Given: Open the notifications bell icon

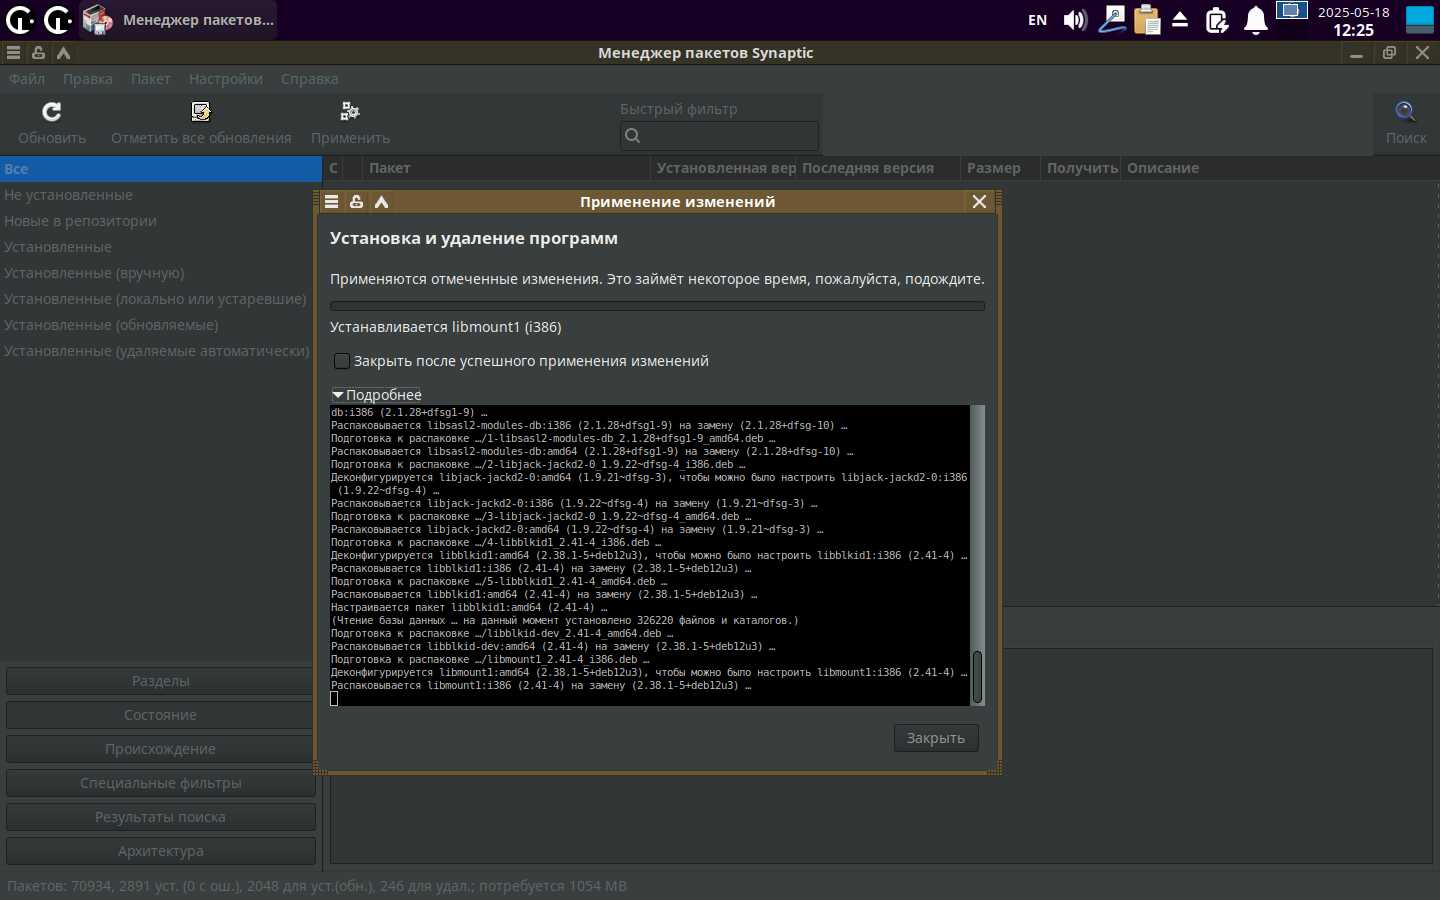Looking at the screenshot, I should point(1255,20).
